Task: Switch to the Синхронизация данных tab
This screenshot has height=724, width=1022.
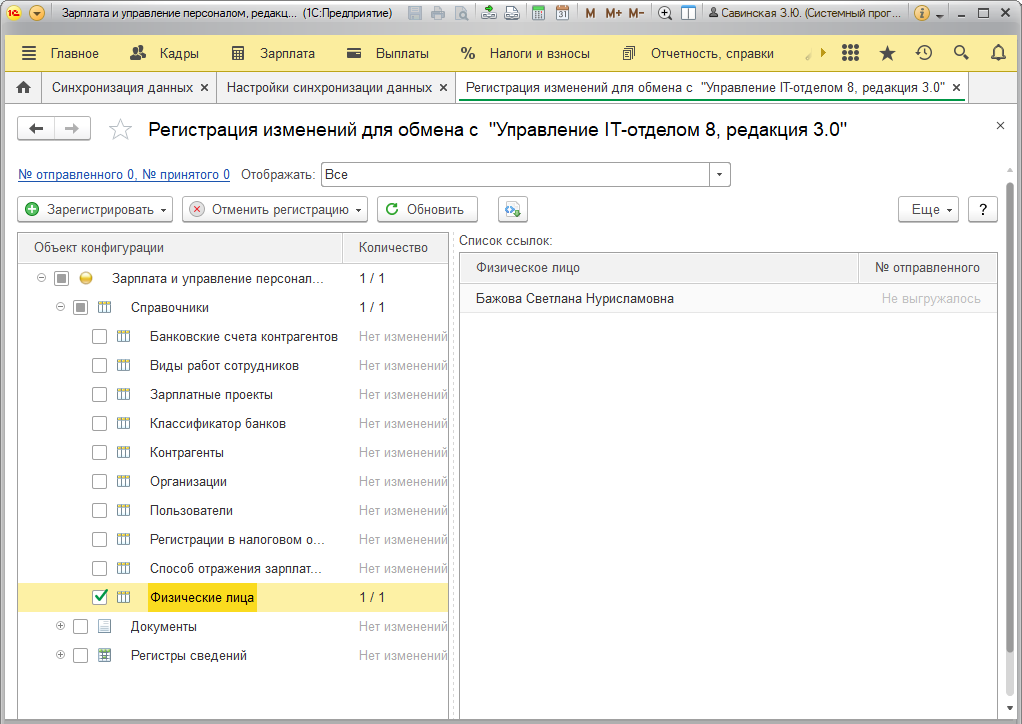Action: coord(122,88)
